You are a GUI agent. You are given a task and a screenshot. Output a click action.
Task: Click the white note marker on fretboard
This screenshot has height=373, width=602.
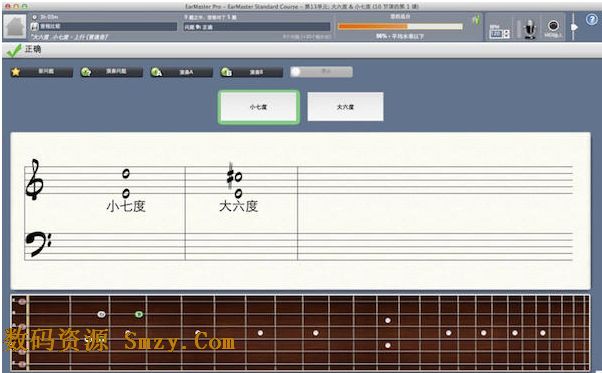point(101,314)
